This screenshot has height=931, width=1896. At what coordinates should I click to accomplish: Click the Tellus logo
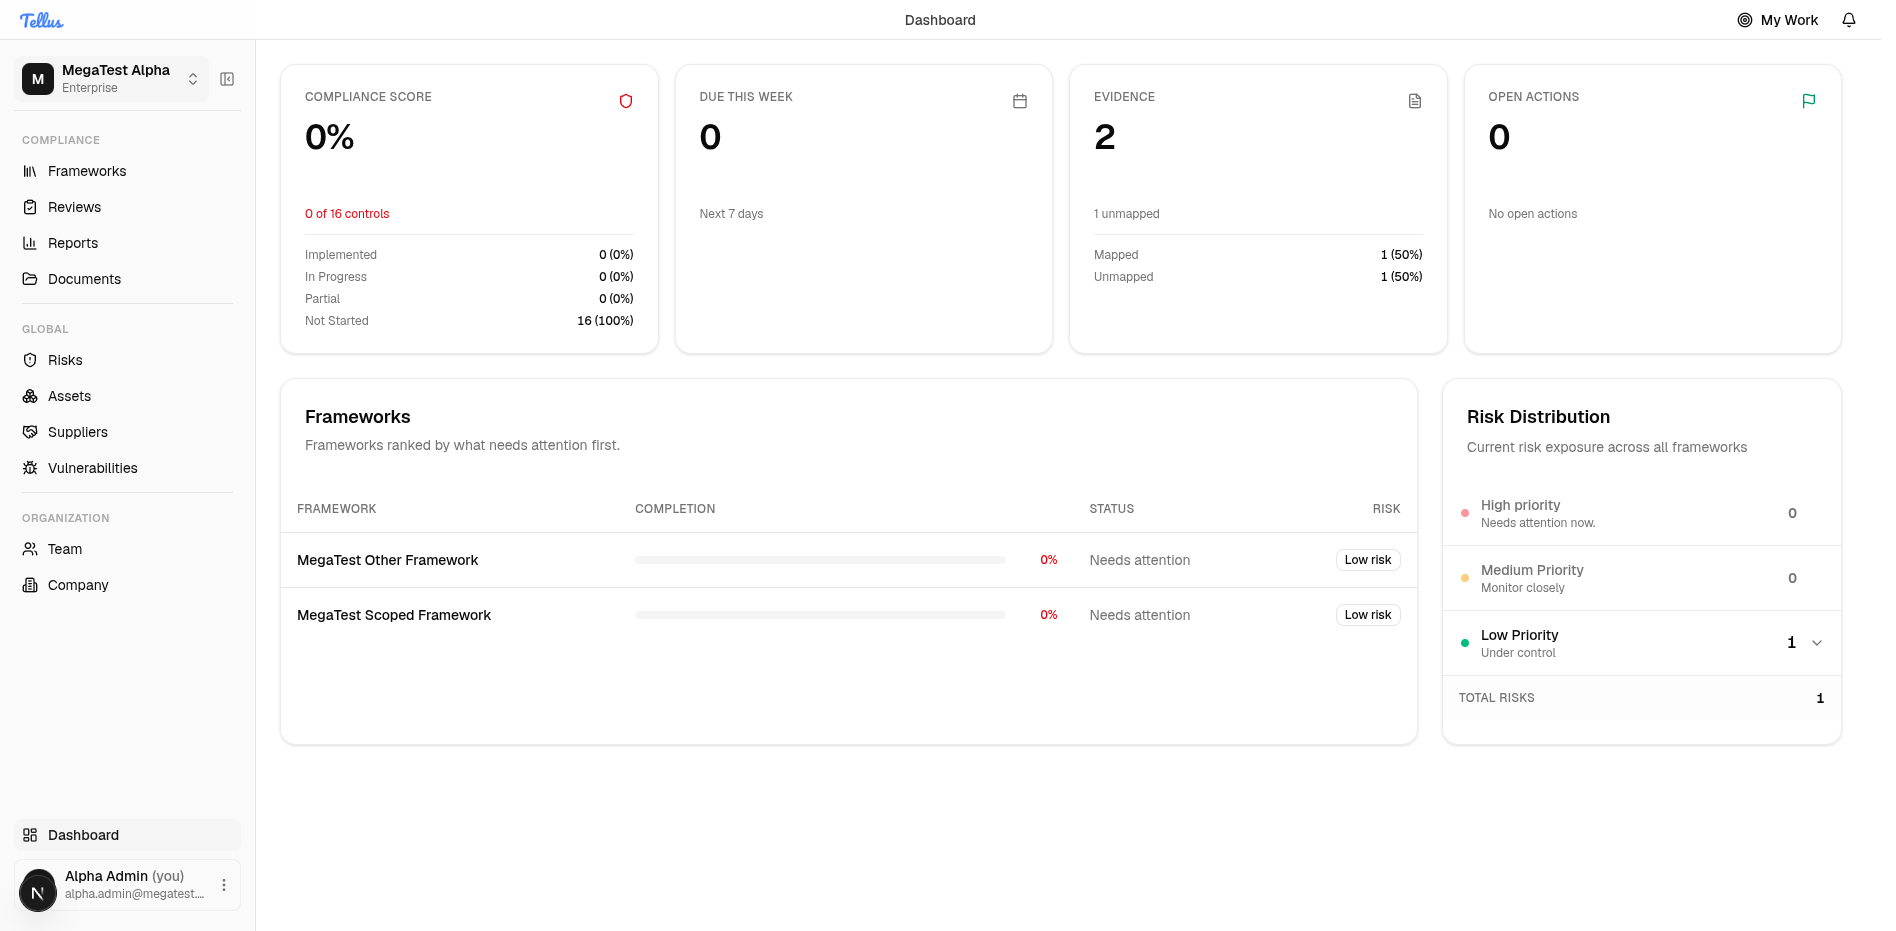click(42, 20)
